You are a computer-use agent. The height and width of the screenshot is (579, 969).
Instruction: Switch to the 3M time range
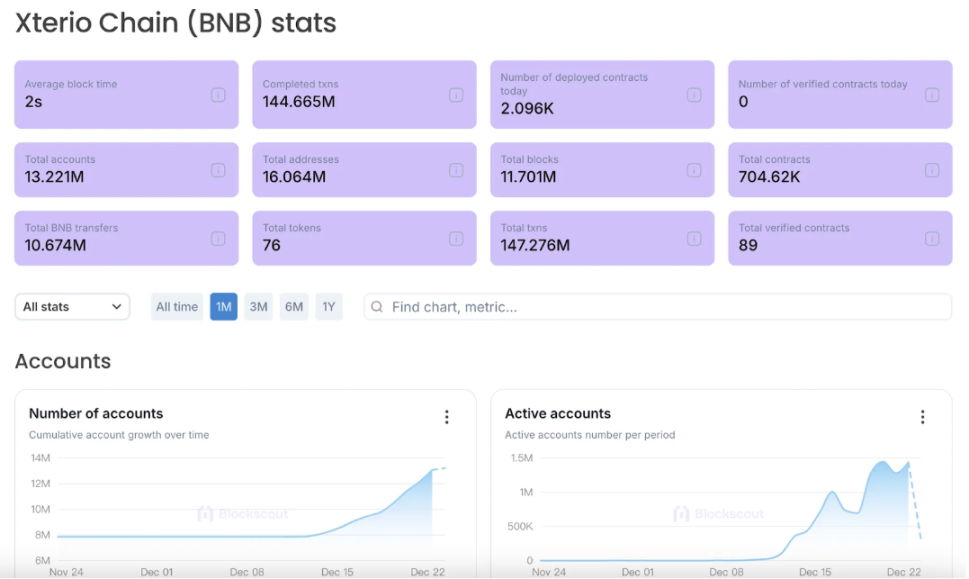259,307
